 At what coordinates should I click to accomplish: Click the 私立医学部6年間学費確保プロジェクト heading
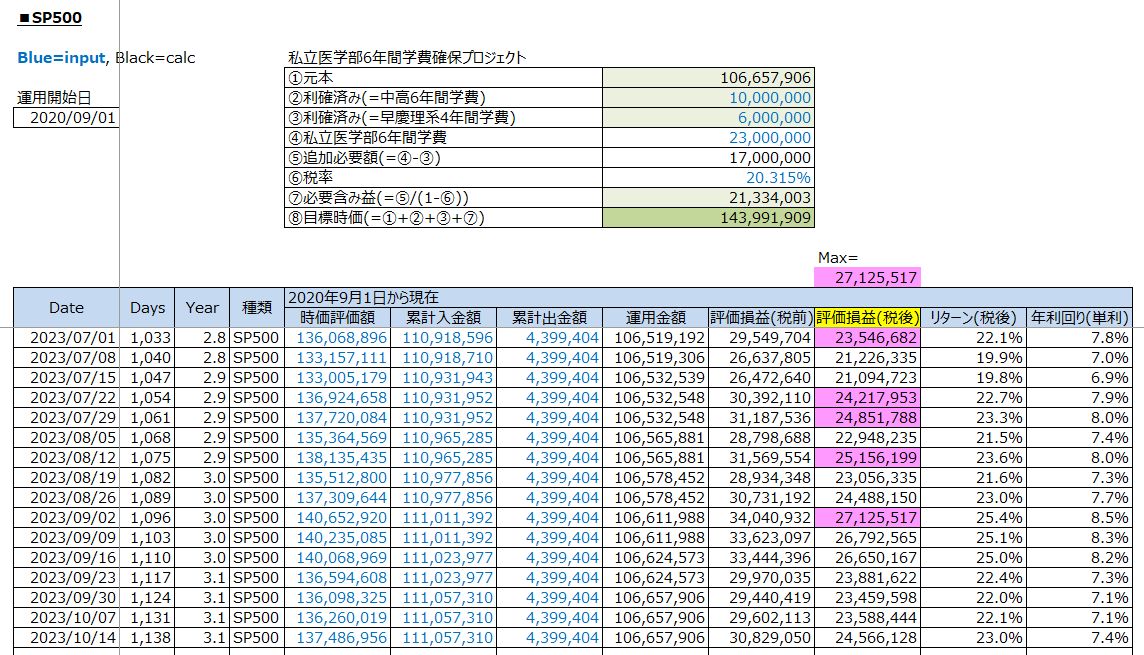coord(406,58)
